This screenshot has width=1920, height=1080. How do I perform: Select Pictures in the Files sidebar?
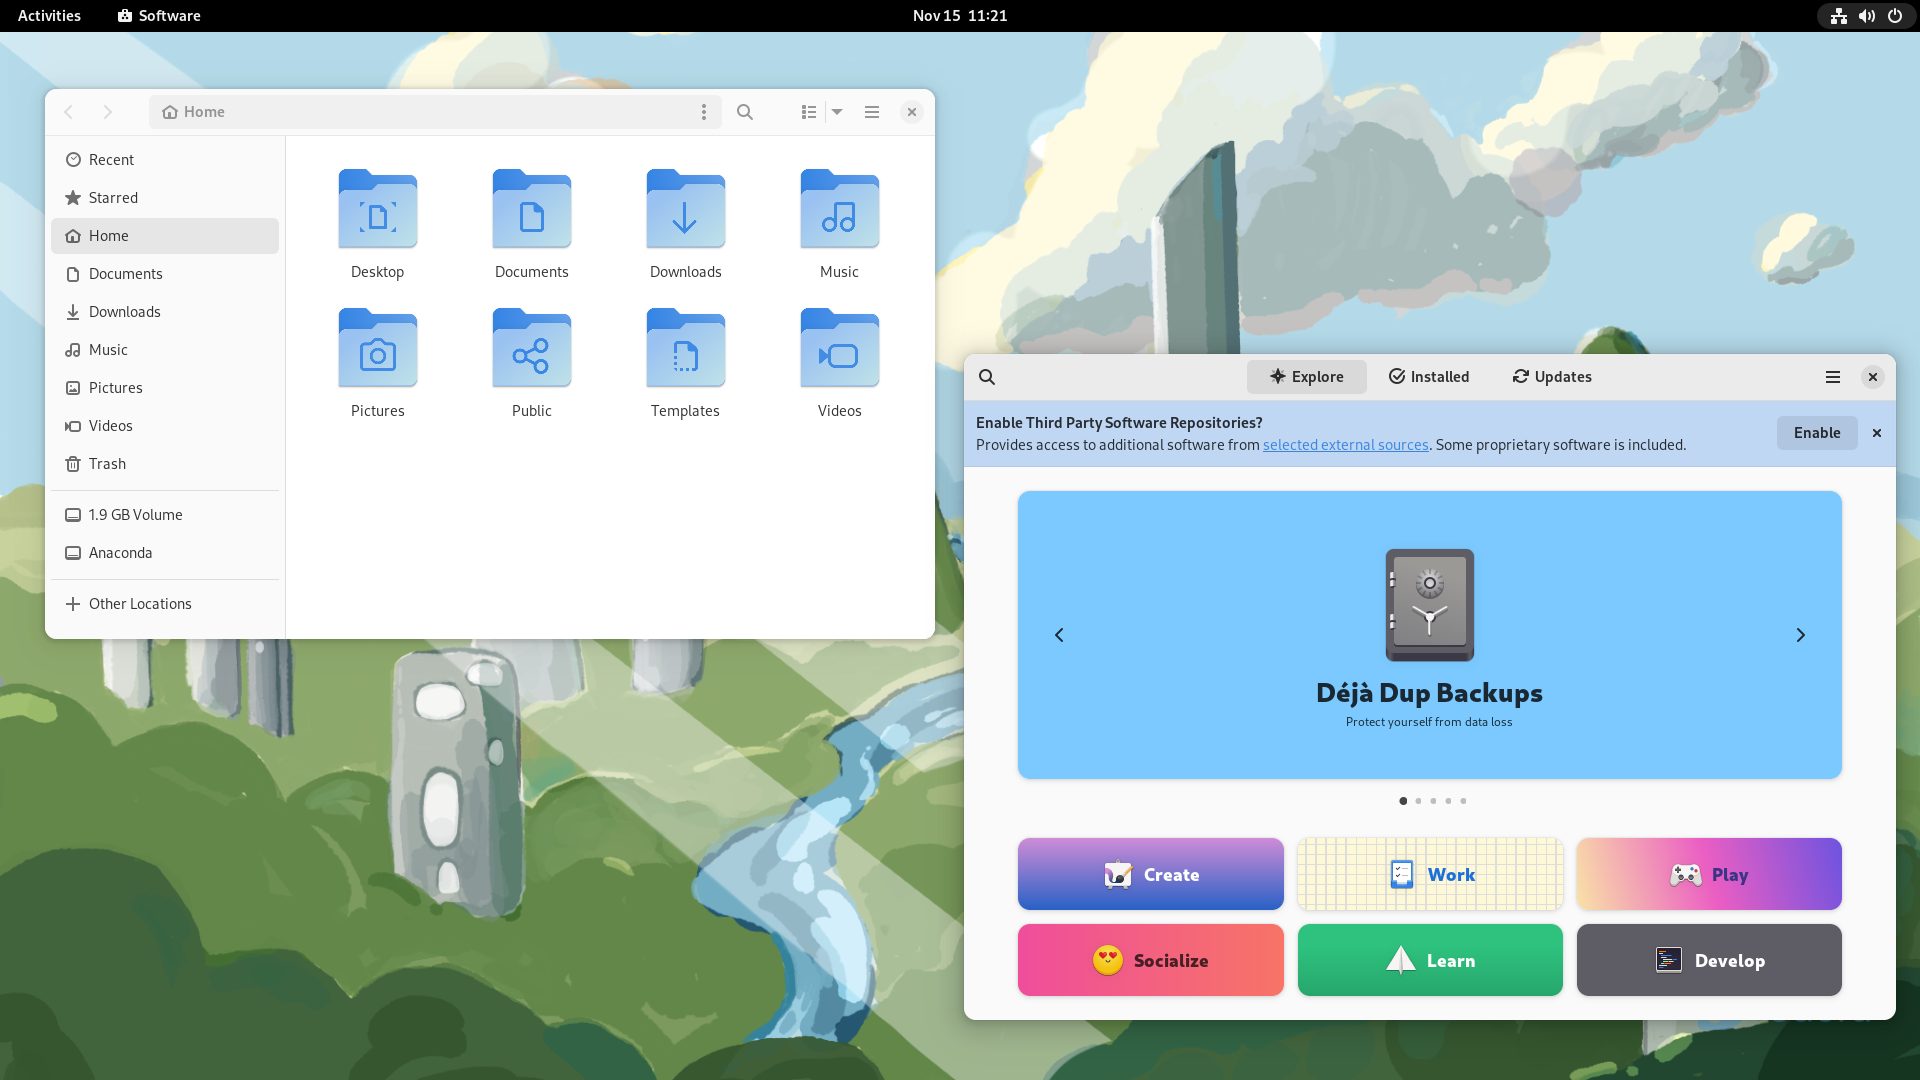(x=165, y=388)
